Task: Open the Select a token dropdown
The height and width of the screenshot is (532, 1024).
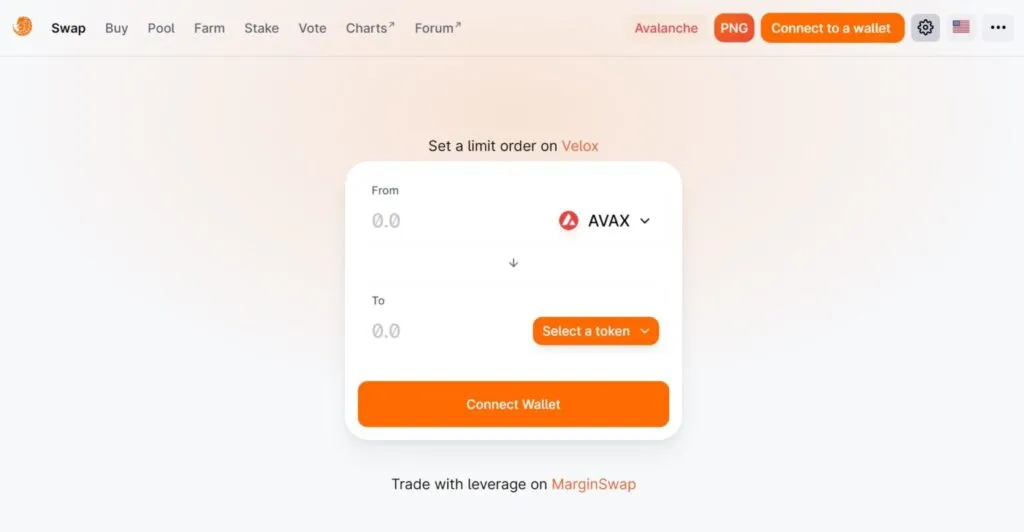Action: (x=596, y=331)
